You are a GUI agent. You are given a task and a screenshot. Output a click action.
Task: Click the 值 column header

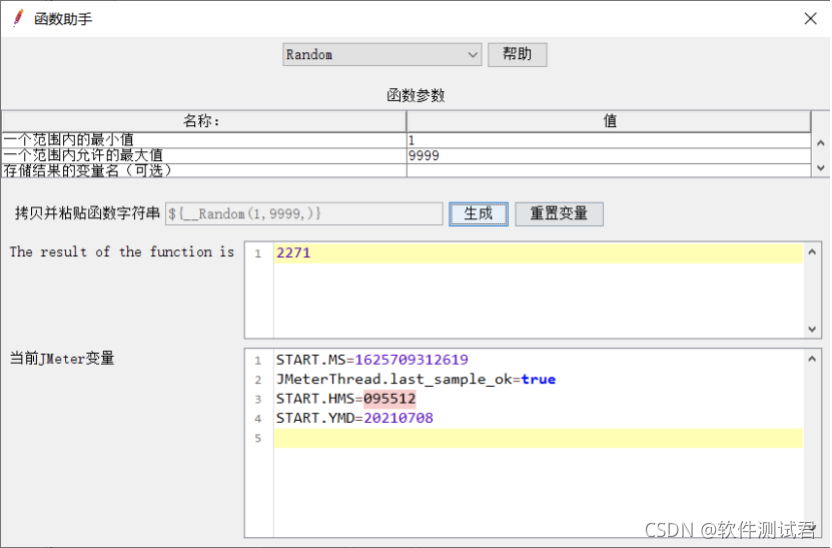[609, 121]
